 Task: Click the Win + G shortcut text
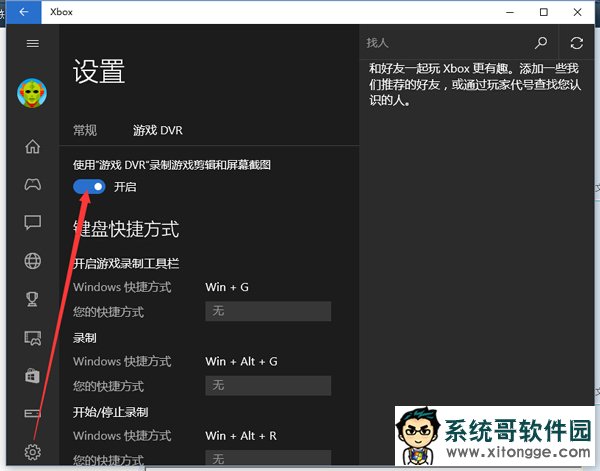[227, 287]
